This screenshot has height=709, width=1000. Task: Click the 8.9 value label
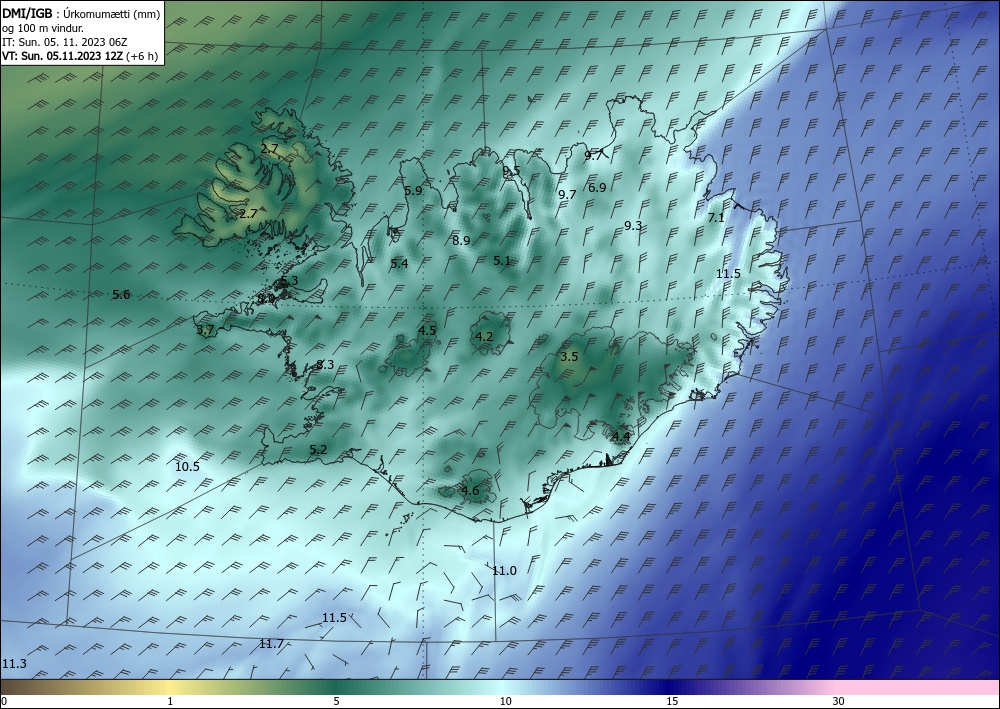pos(461,240)
